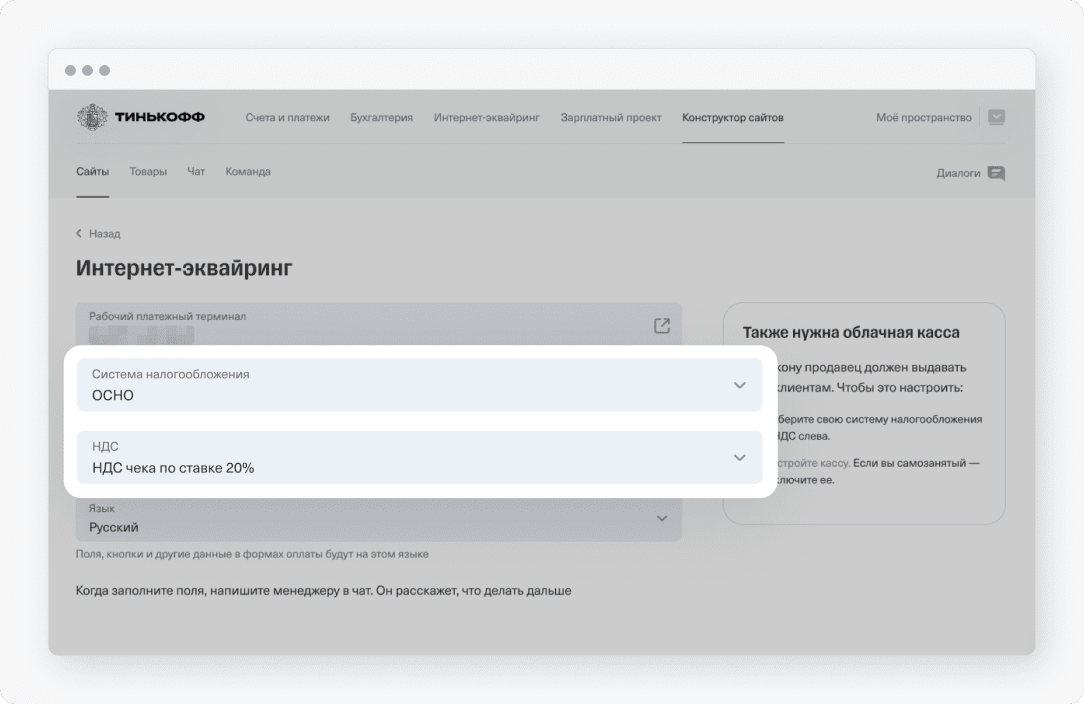Screen dimensions: 1084x704
Task: Expand the Язык dropdown chevron
Action: tap(662, 519)
